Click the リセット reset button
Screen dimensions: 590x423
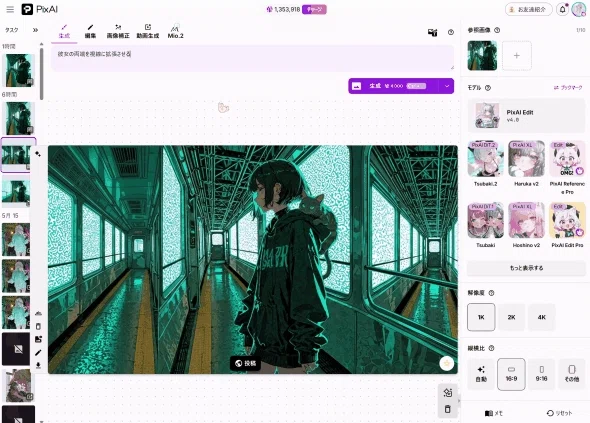559,413
